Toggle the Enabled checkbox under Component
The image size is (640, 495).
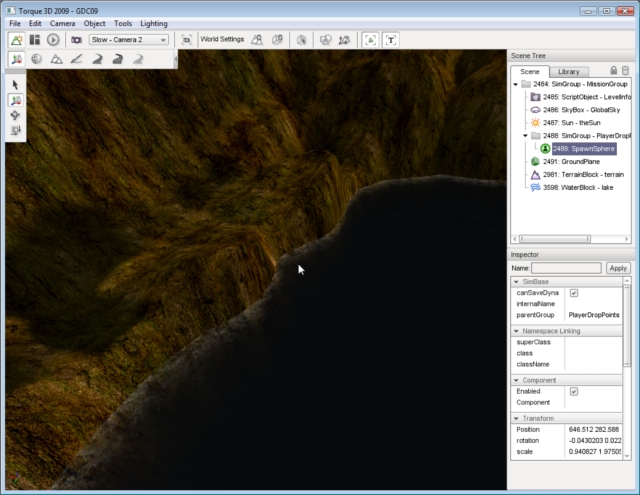pos(573,391)
